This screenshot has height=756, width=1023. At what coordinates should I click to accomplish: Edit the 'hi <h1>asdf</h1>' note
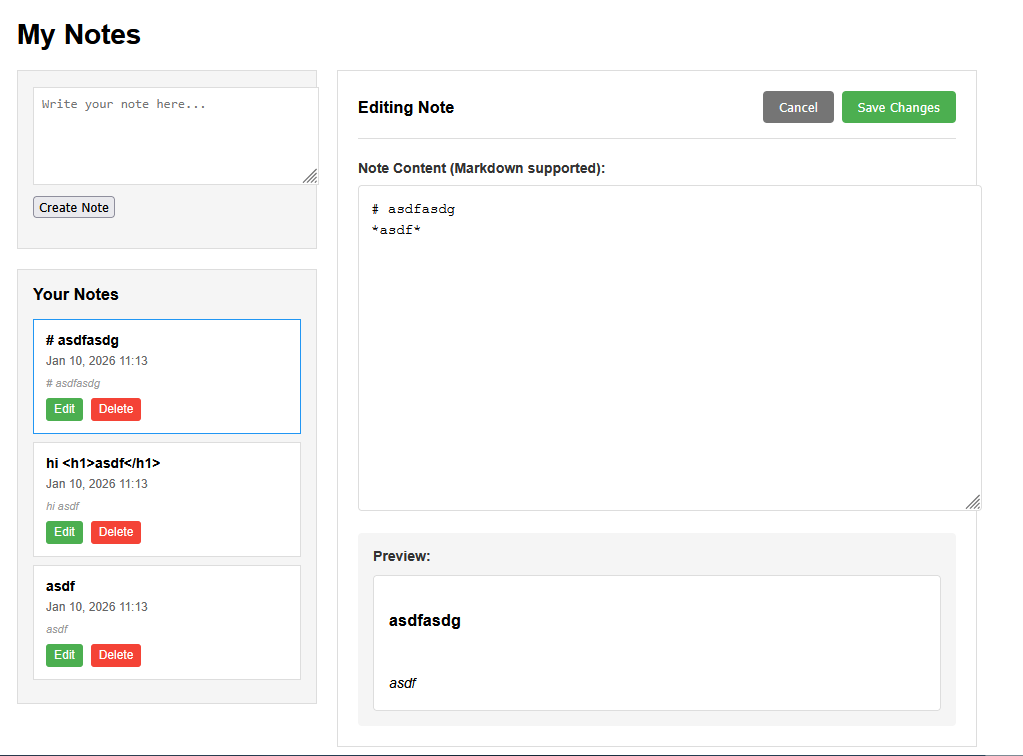click(x=64, y=532)
